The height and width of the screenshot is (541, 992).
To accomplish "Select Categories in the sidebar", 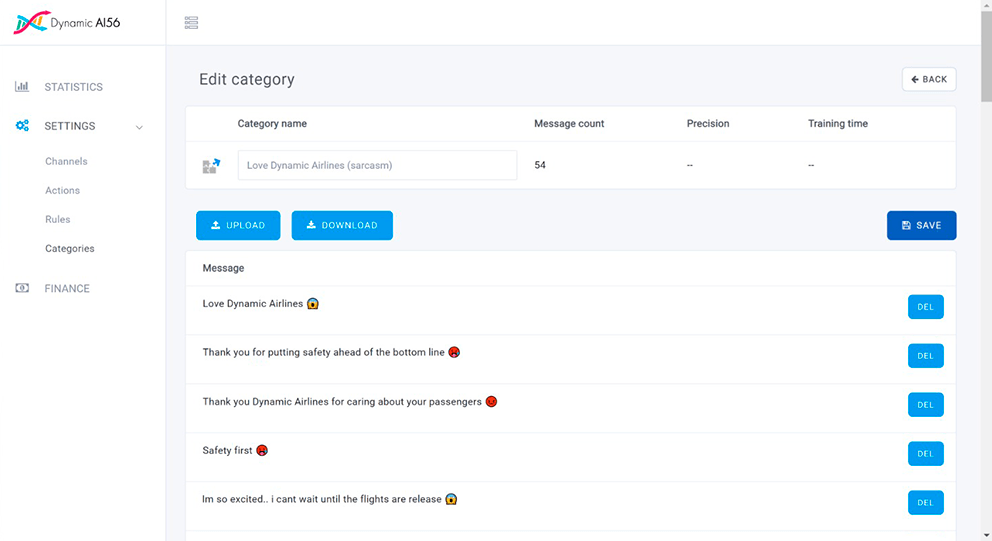I will [70, 248].
